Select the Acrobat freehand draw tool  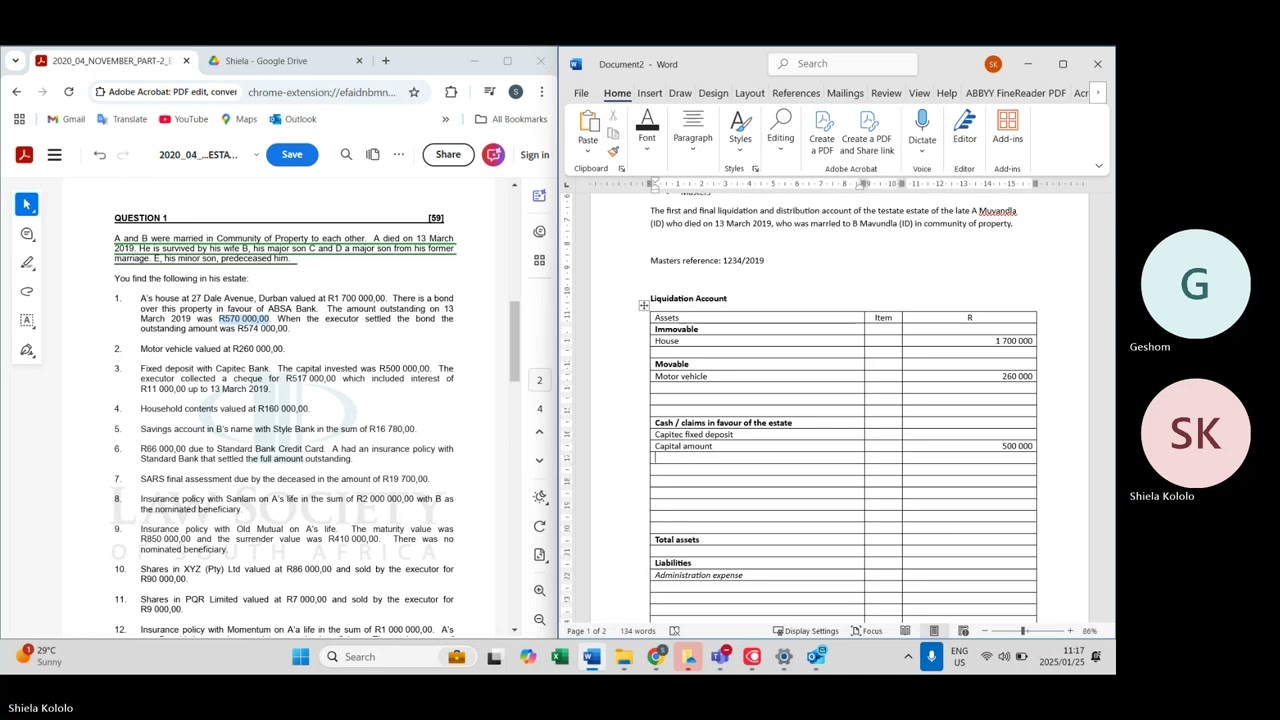click(x=27, y=292)
